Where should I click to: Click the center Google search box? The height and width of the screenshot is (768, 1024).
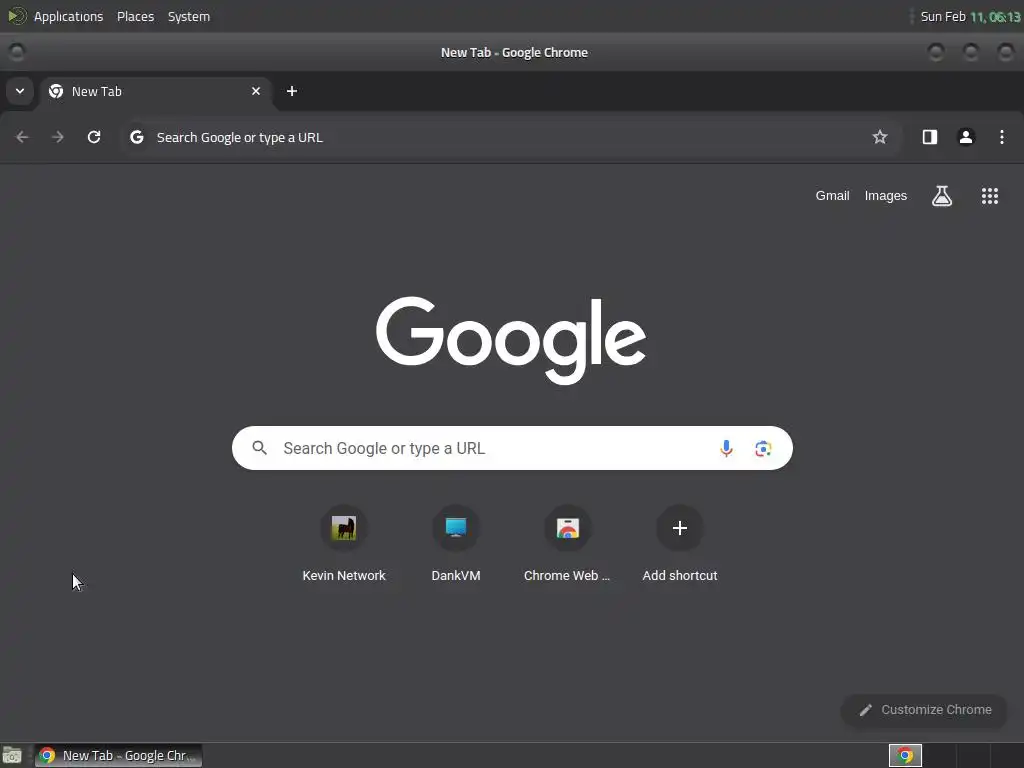coord(512,449)
